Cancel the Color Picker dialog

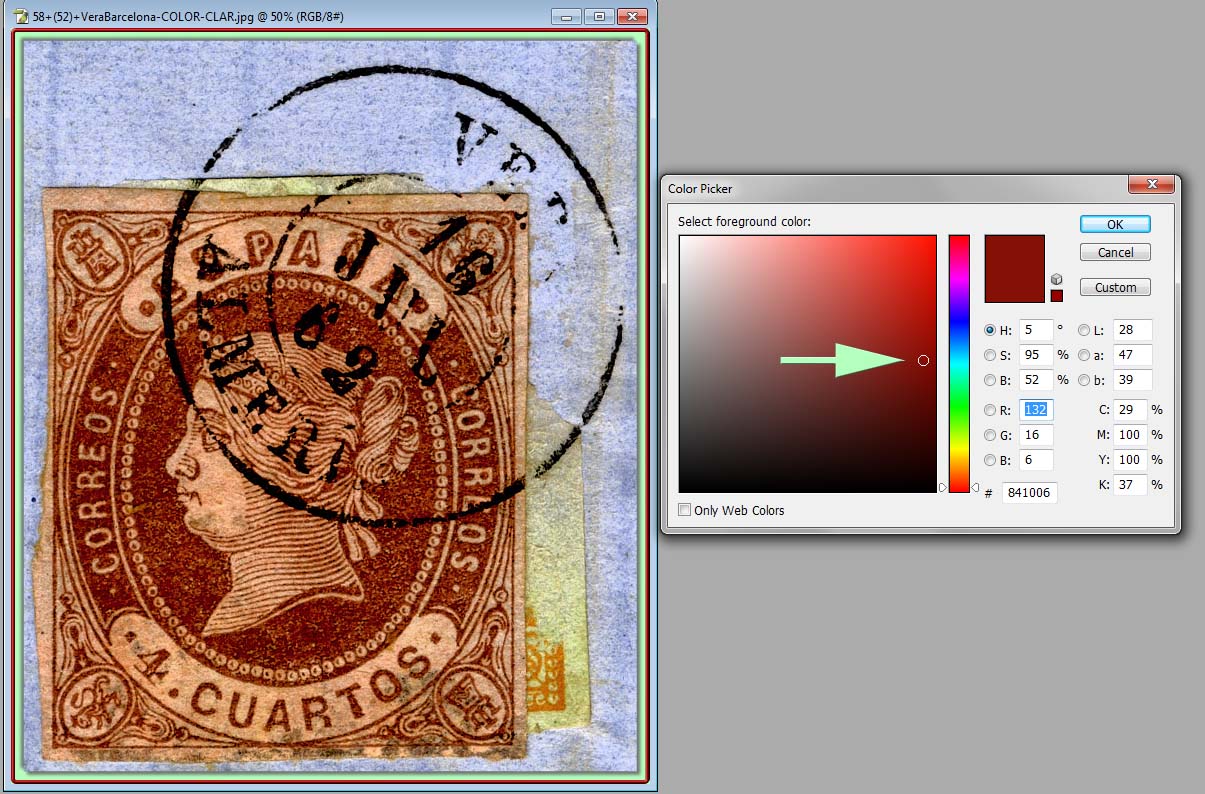click(1115, 252)
